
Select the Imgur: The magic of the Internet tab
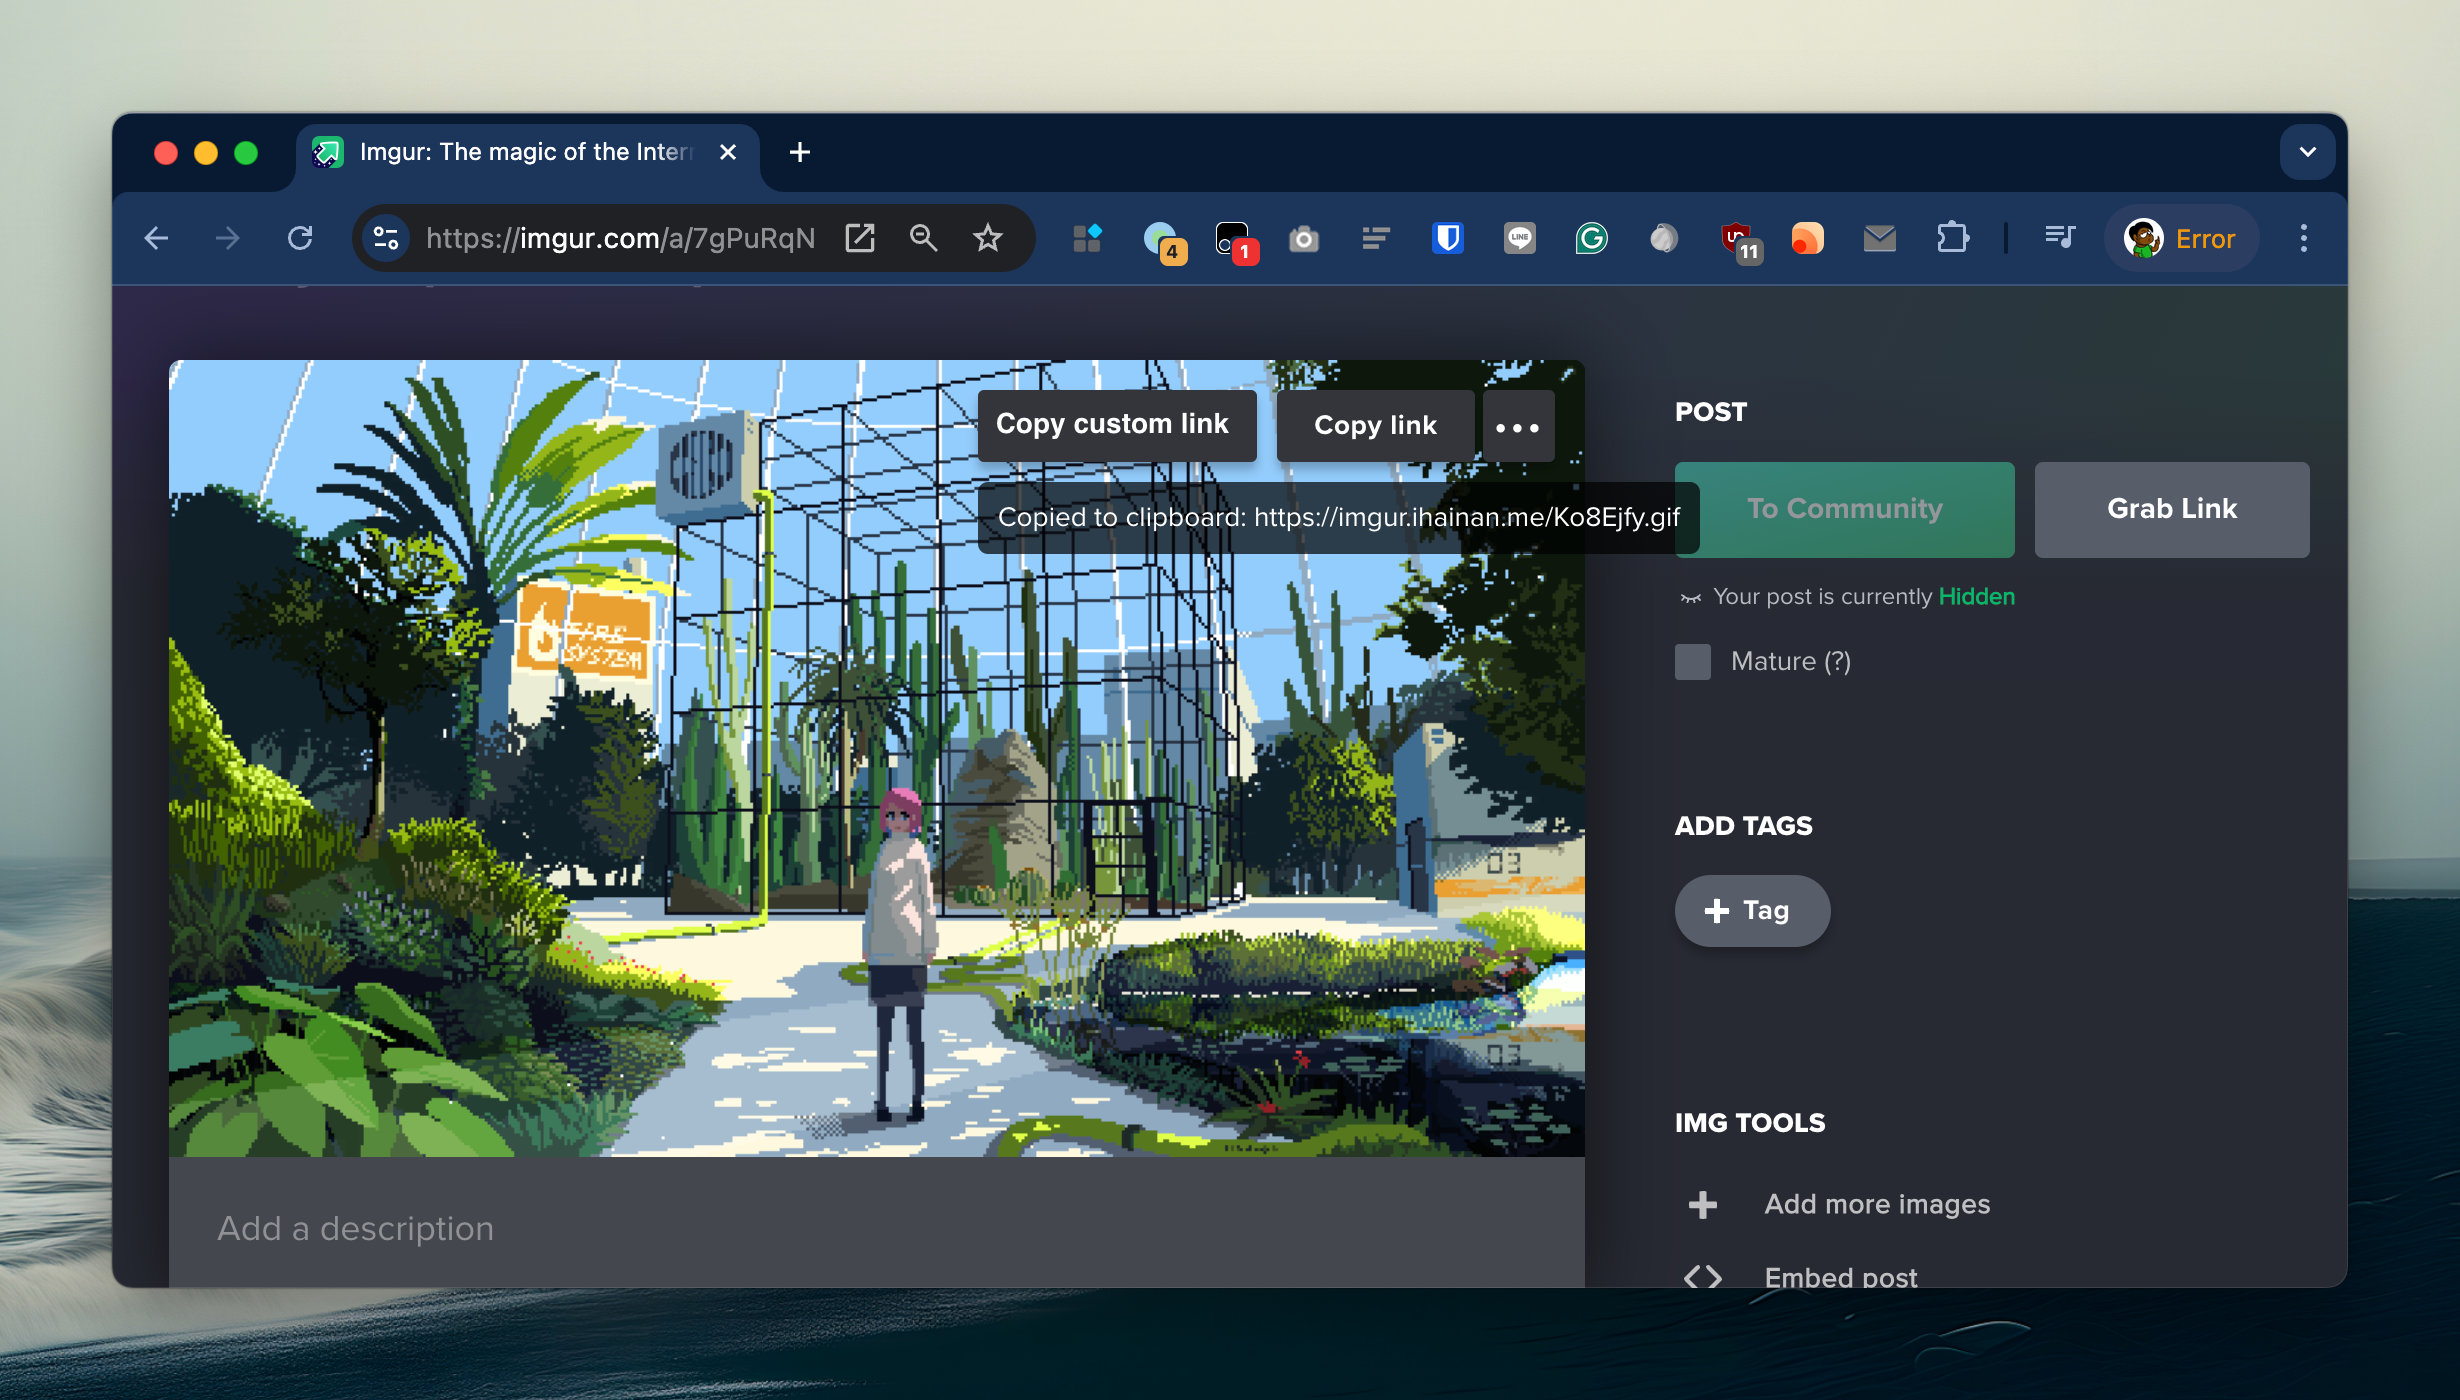pyautogui.click(x=527, y=152)
